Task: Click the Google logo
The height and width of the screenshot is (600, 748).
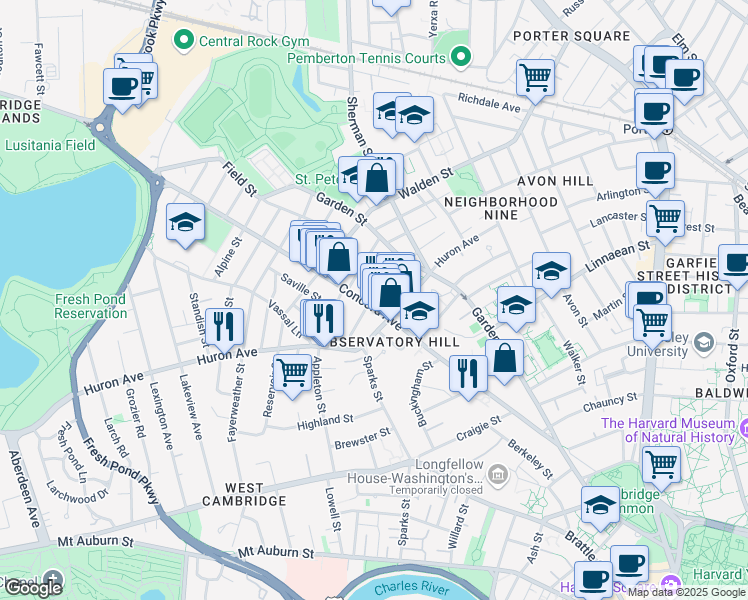Action: coord(32,587)
